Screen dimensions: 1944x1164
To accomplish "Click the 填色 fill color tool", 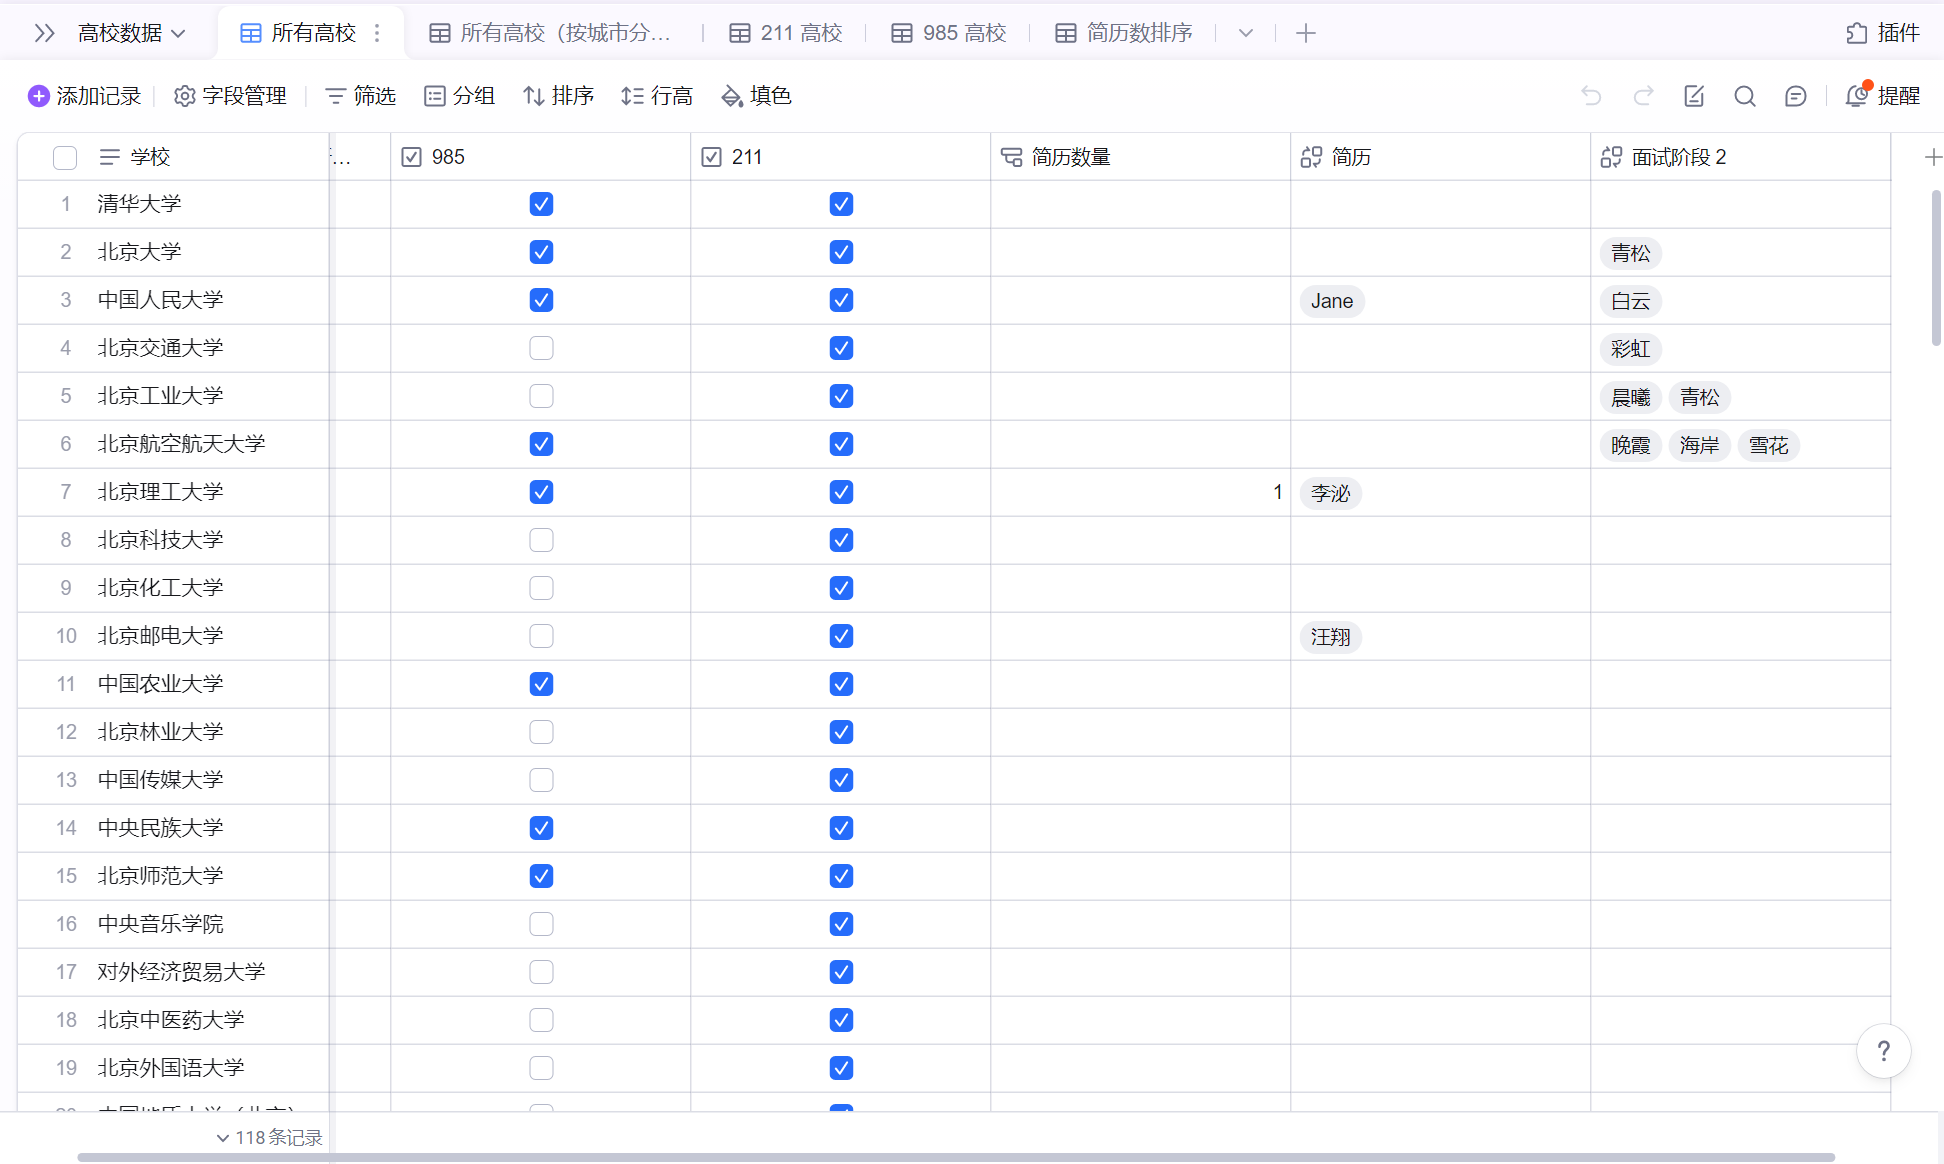I will tap(756, 96).
